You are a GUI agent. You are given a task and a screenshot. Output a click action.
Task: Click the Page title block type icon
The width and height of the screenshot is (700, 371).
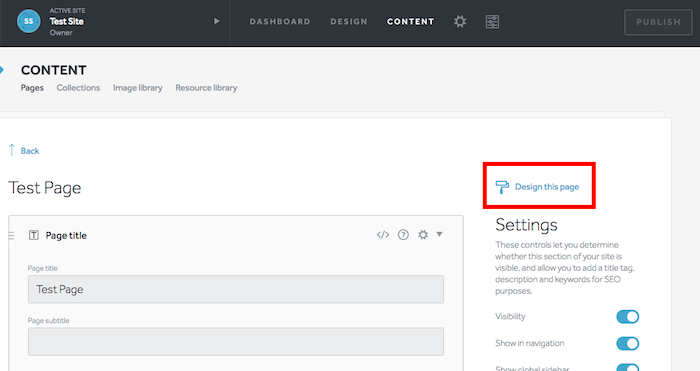33,235
